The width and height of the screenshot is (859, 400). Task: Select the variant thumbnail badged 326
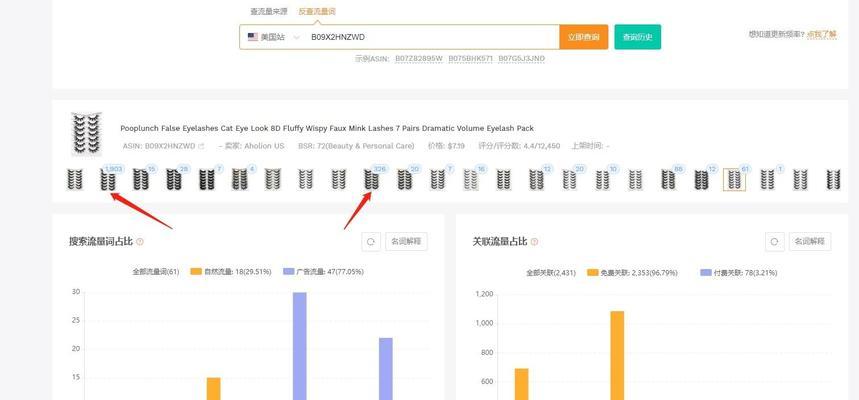pyautogui.click(x=371, y=179)
